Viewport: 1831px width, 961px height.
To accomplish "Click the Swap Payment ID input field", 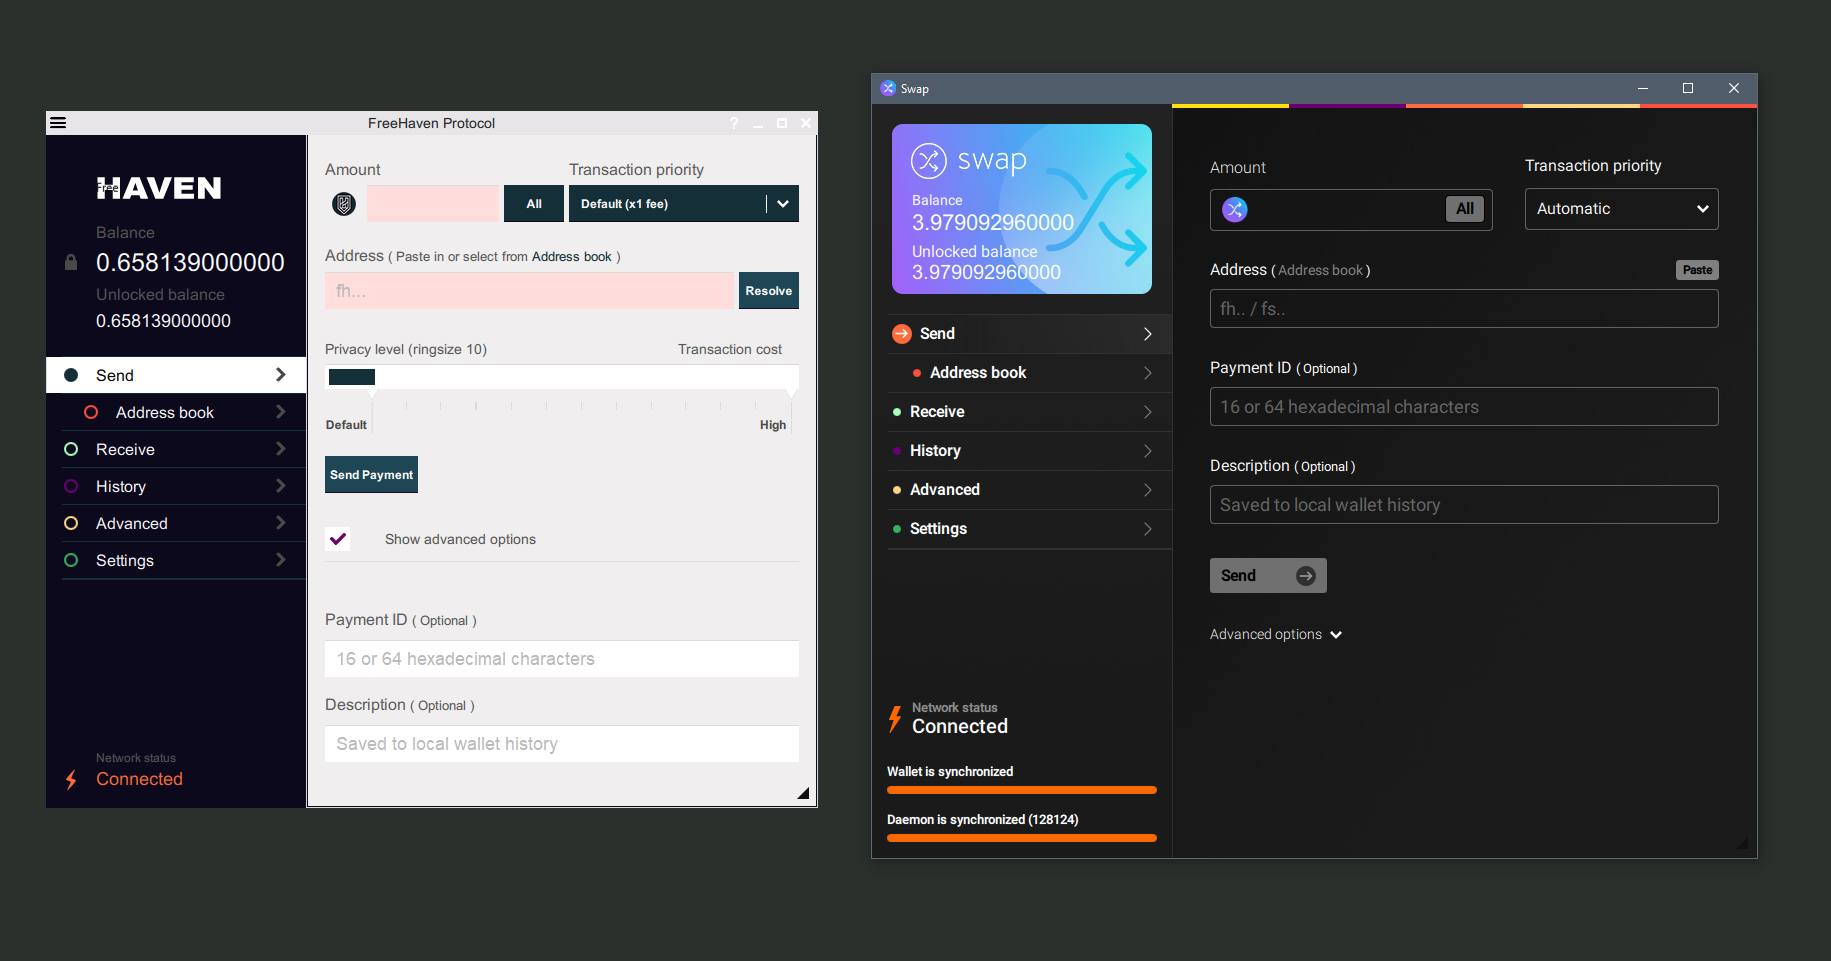I will pos(1464,407).
